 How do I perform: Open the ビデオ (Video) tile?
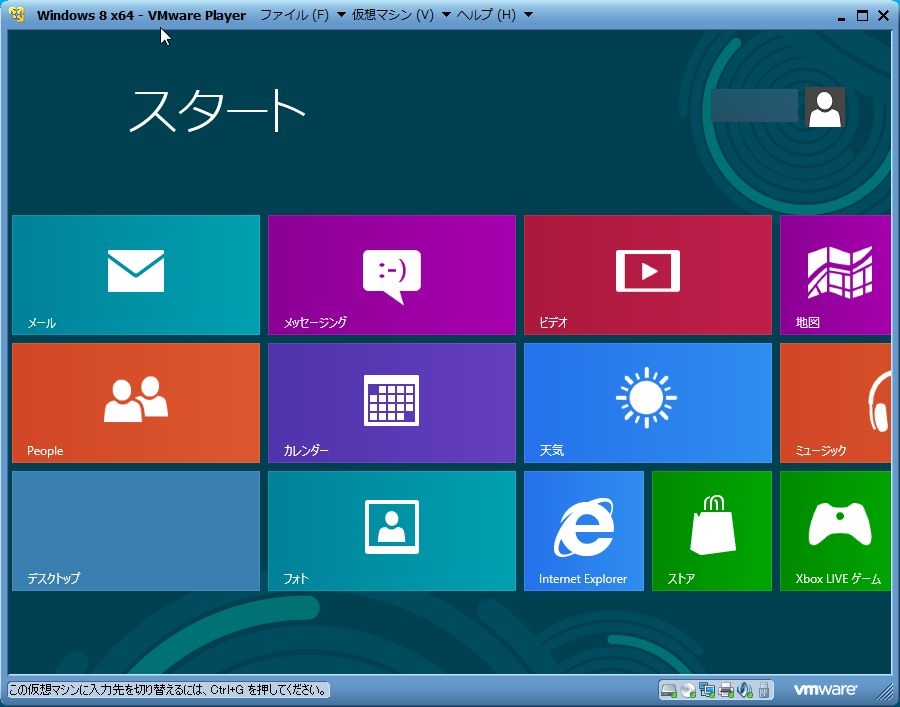(647, 274)
